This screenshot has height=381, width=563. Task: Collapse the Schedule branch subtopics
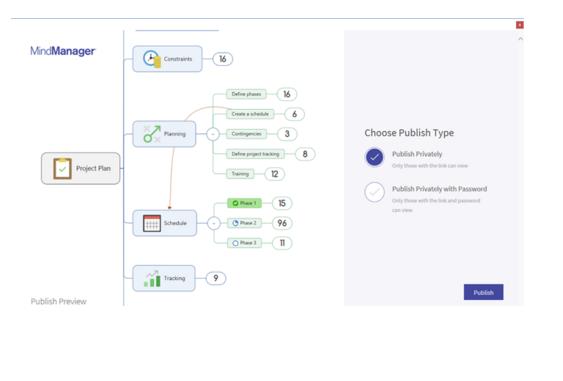click(214, 223)
